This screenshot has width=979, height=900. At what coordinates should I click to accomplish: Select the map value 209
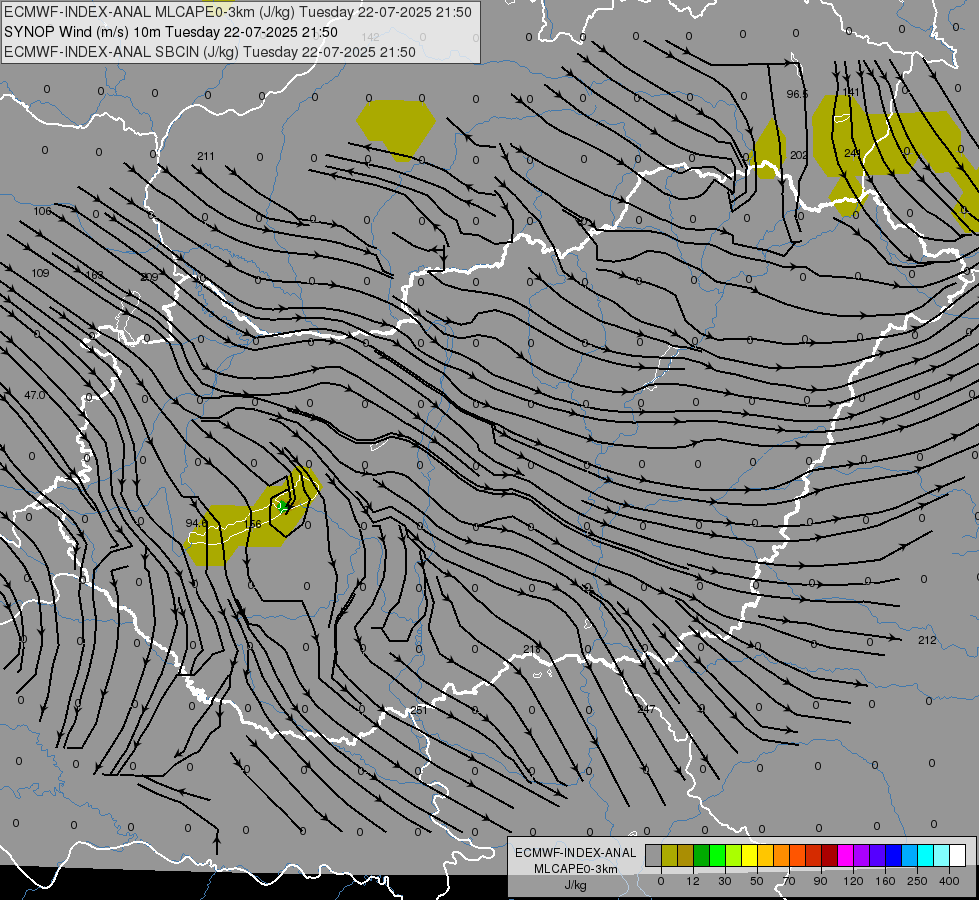click(149, 277)
